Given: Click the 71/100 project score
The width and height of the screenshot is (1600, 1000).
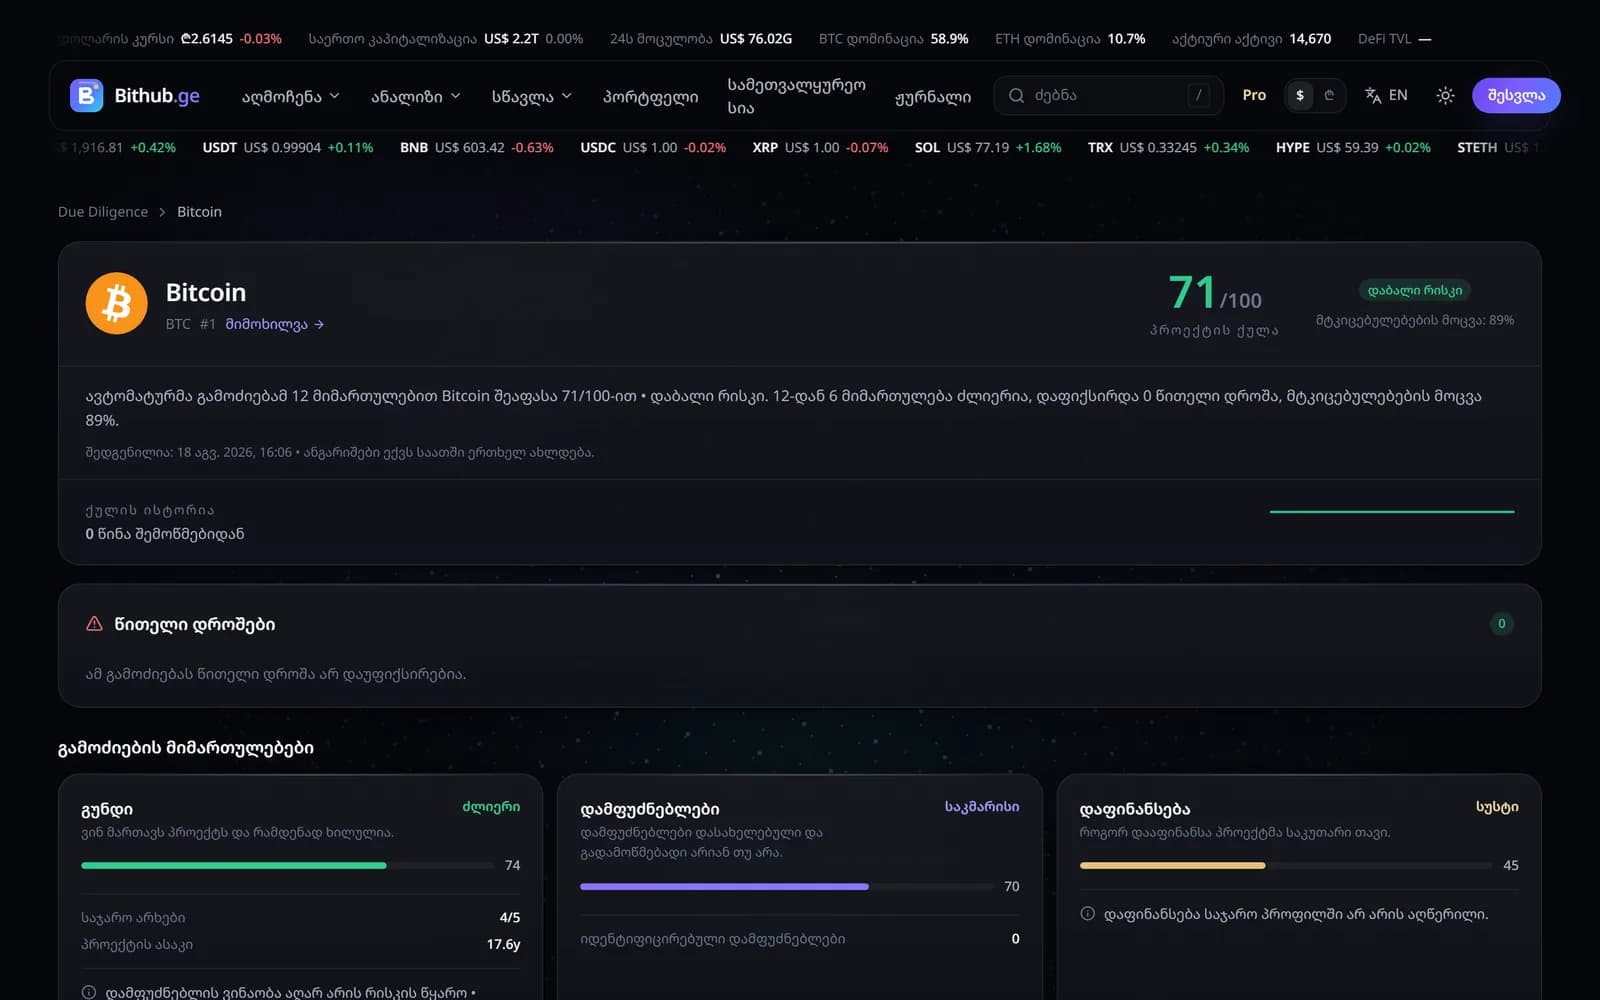Looking at the screenshot, I should point(1215,293).
